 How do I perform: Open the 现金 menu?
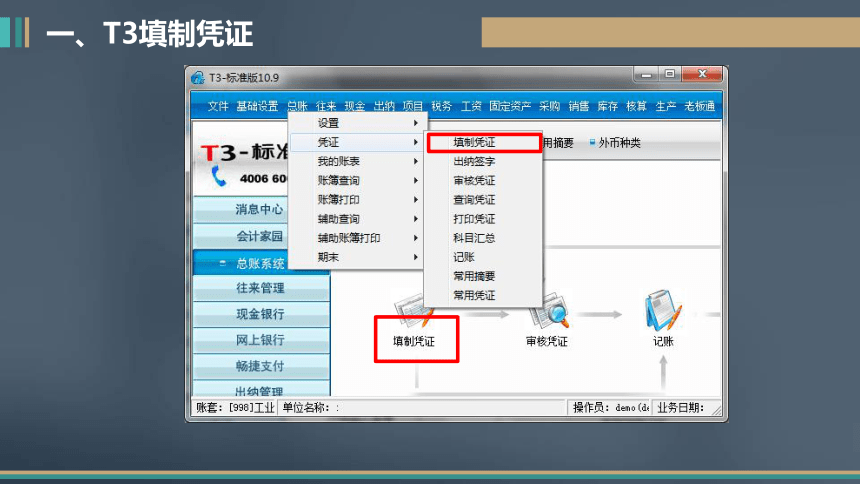[x=355, y=106]
